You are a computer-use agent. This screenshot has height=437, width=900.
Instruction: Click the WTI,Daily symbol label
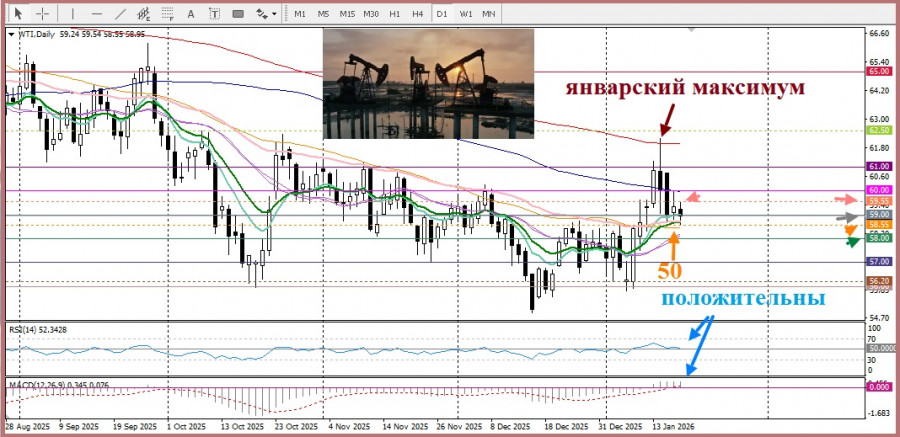coord(36,34)
